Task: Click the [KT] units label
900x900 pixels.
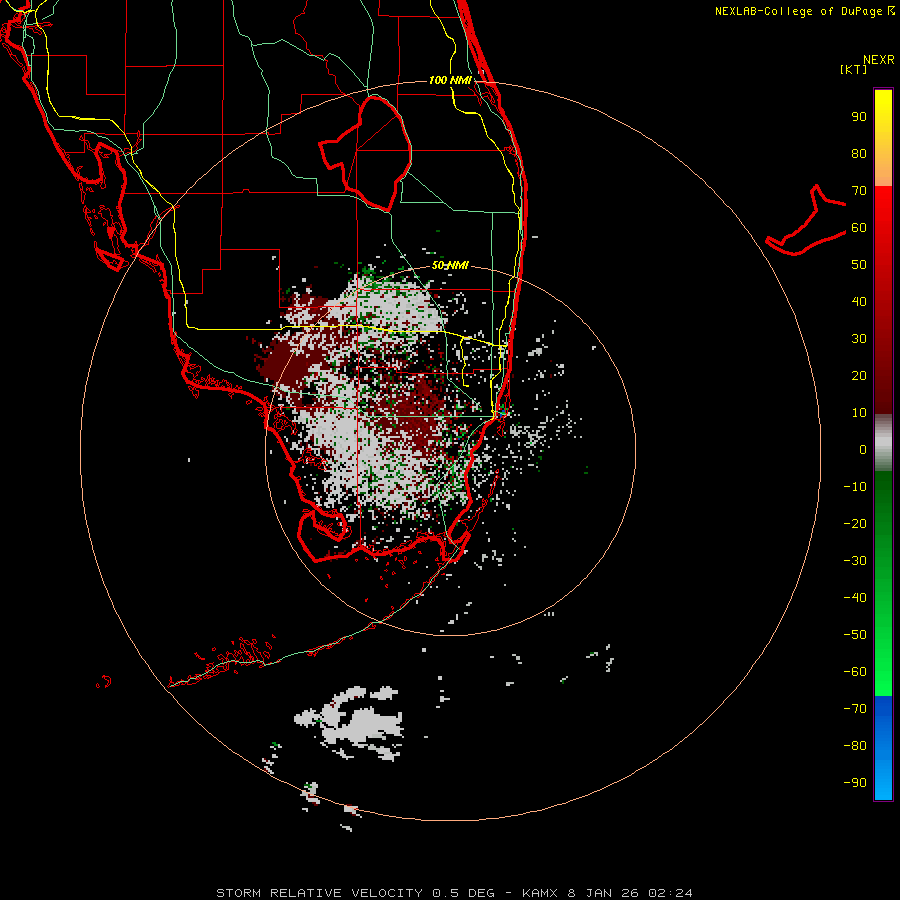Action: [x=854, y=69]
